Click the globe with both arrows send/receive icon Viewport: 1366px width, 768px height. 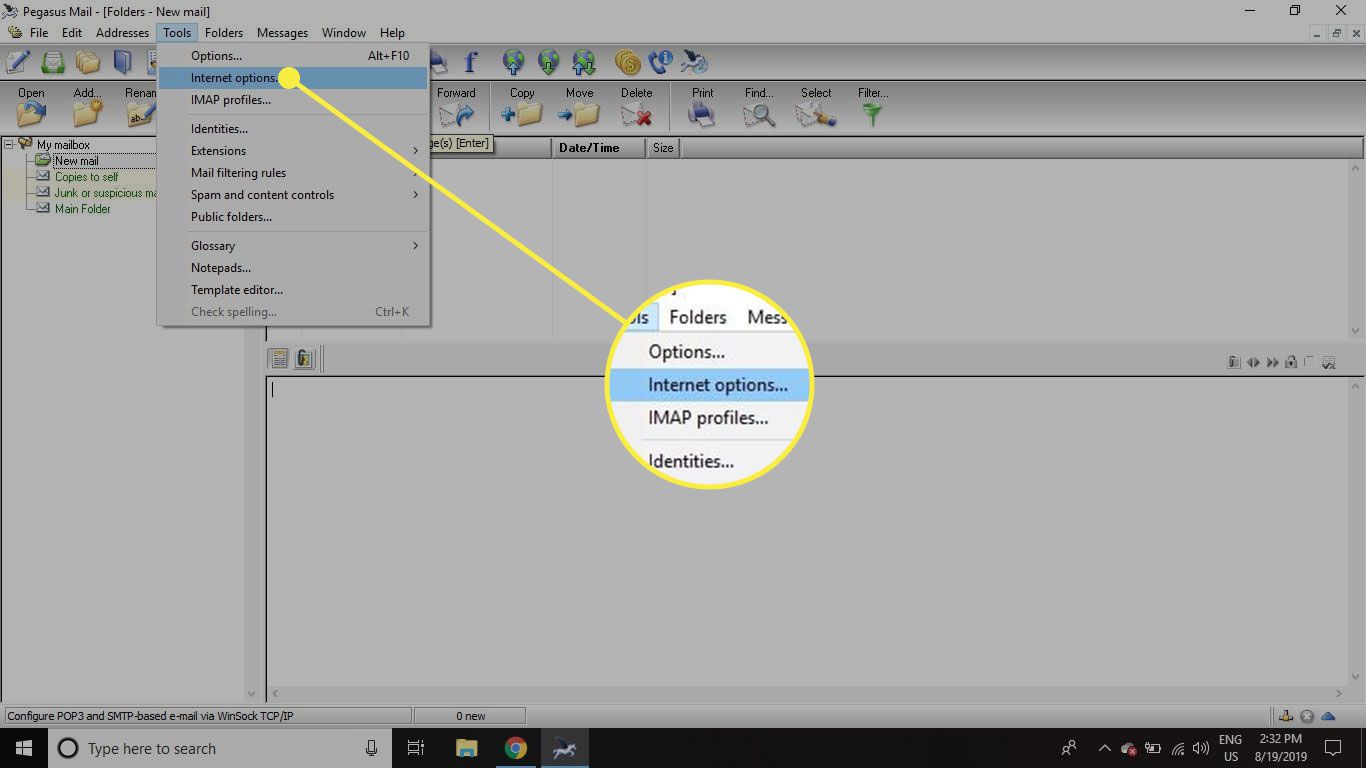coord(583,62)
